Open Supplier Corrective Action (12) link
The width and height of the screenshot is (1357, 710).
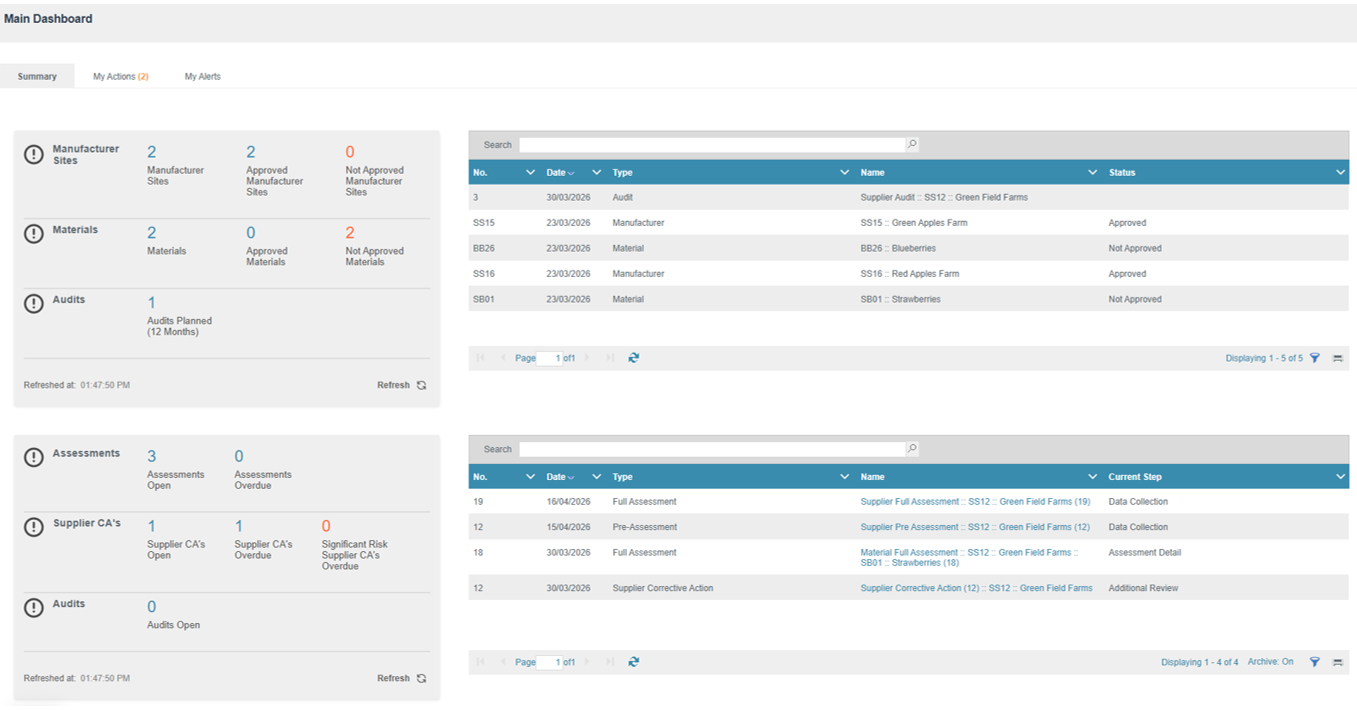(976, 588)
